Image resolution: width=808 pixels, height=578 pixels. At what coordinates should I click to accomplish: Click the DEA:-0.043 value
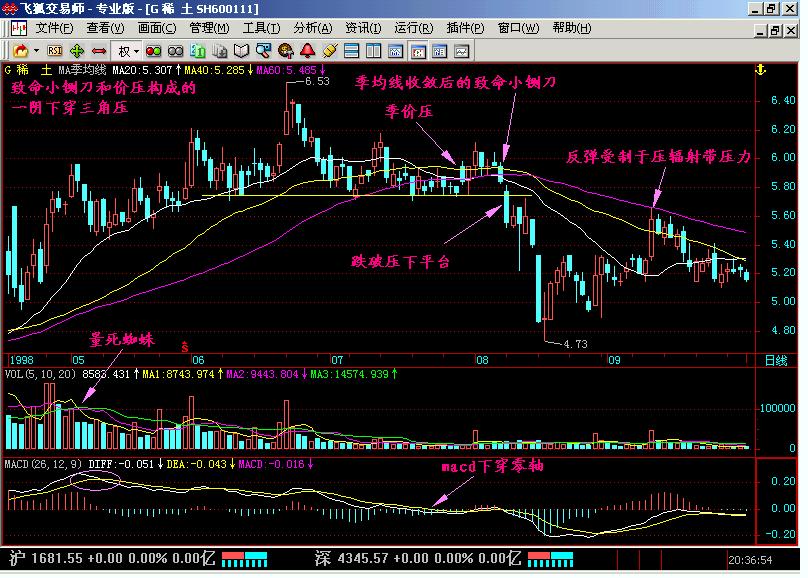[x=196, y=464]
